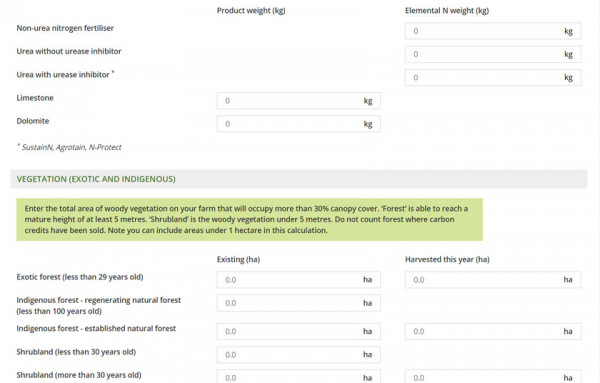Click the Elemental N weight (kg) column heading

pyautogui.click(x=447, y=11)
